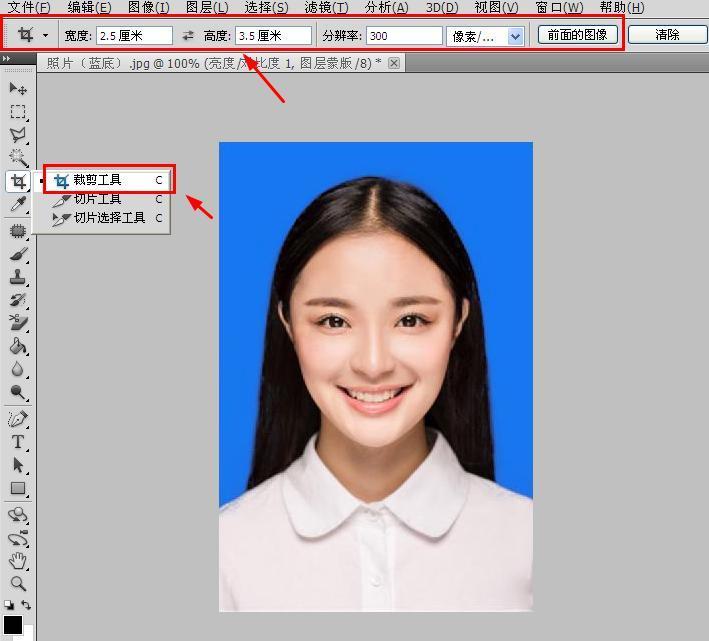The width and height of the screenshot is (709, 641).
Task: Open the 视图(V) menu
Action: (496, 7)
